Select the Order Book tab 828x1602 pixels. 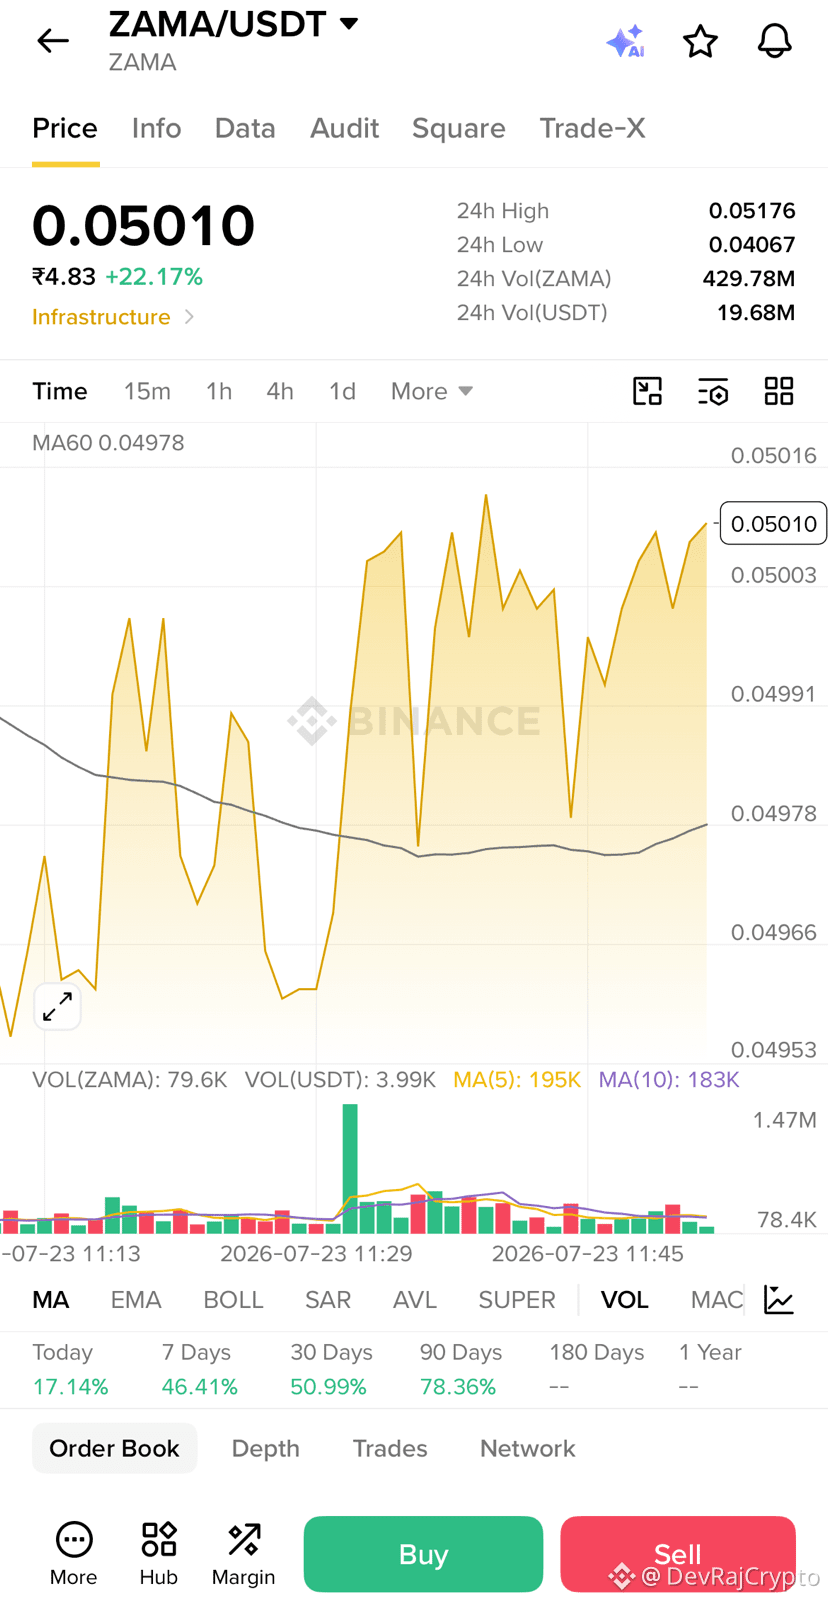pyautogui.click(x=114, y=1448)
